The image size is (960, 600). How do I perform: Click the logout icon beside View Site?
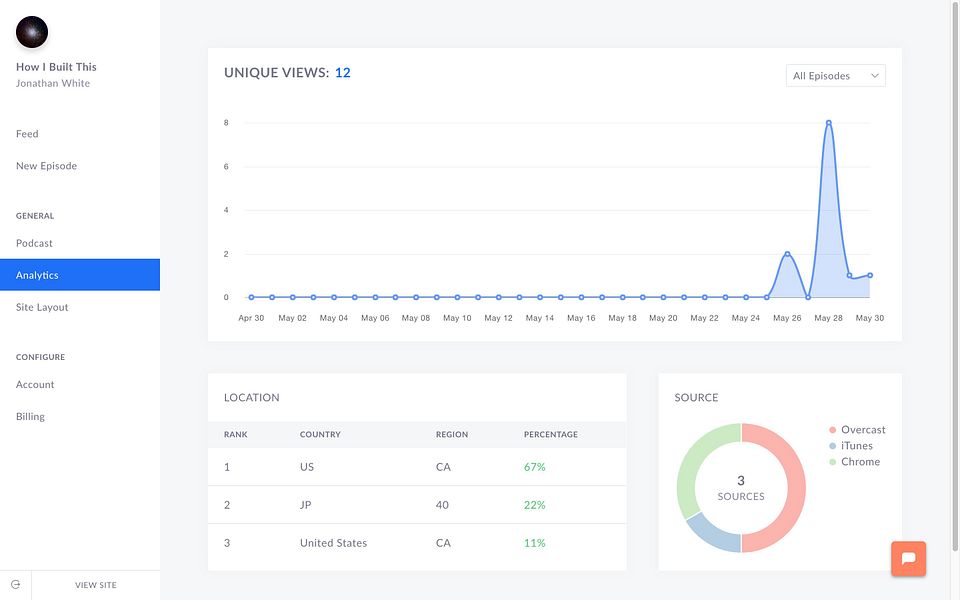click(15, 585)
